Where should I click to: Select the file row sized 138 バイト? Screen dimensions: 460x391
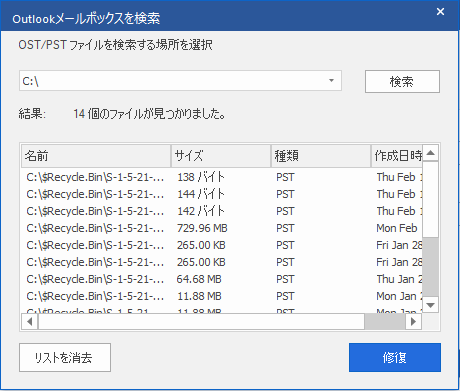(x=223, y=177)
